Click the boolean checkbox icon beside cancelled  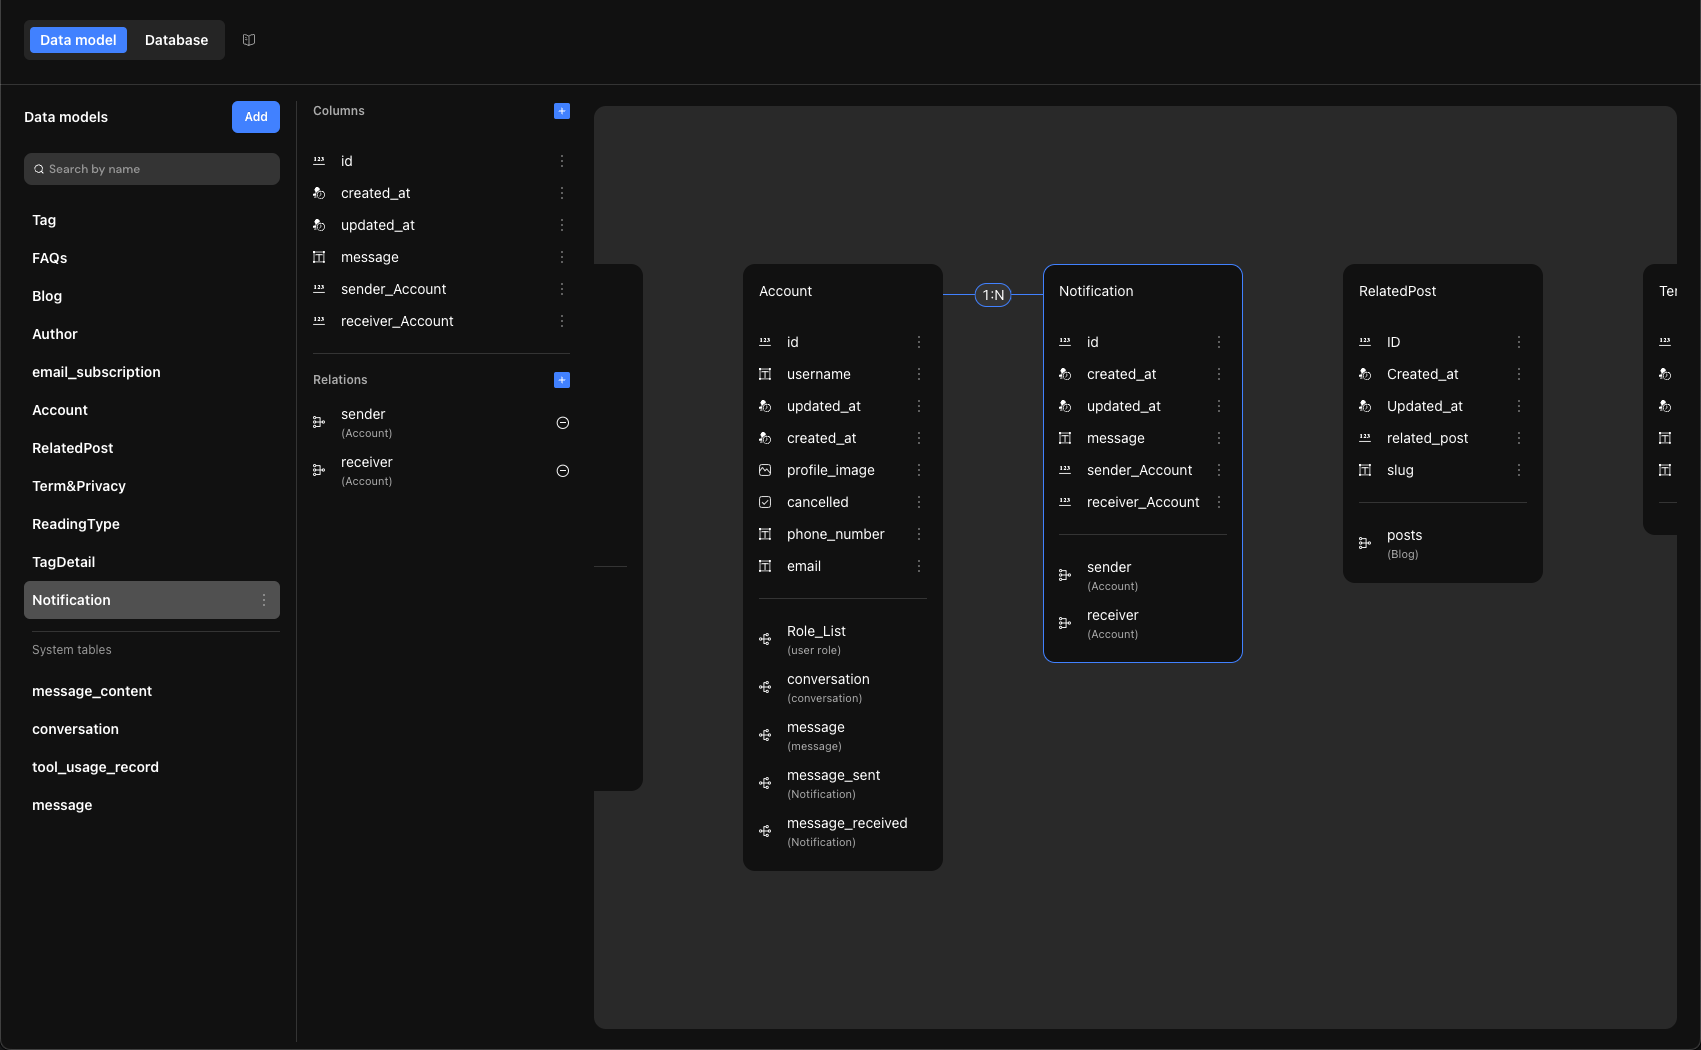(x=765, y=502)
